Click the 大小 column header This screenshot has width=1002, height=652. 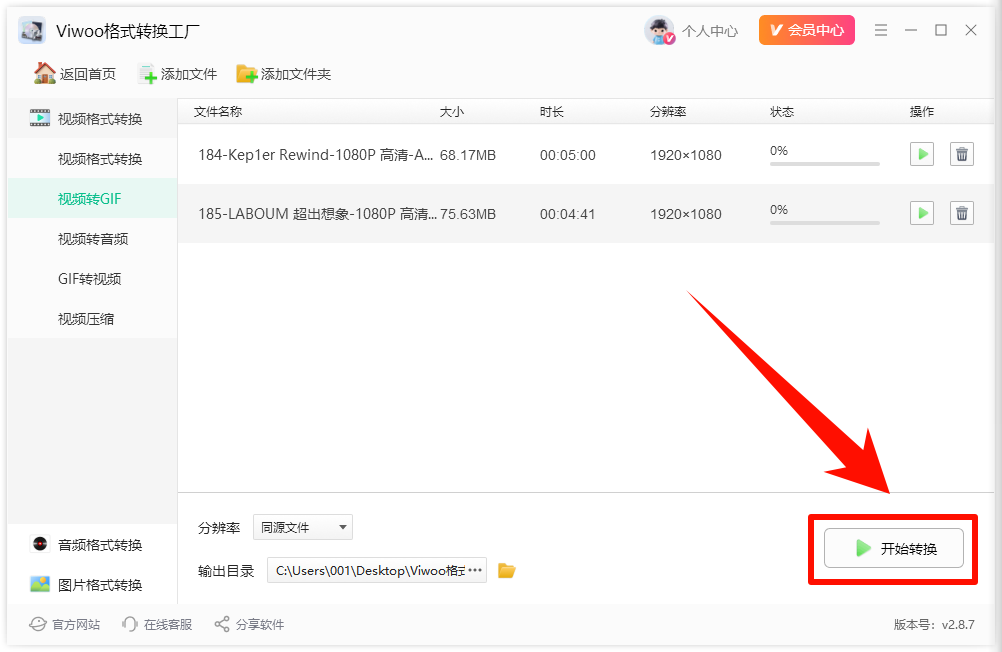(451, 111)
